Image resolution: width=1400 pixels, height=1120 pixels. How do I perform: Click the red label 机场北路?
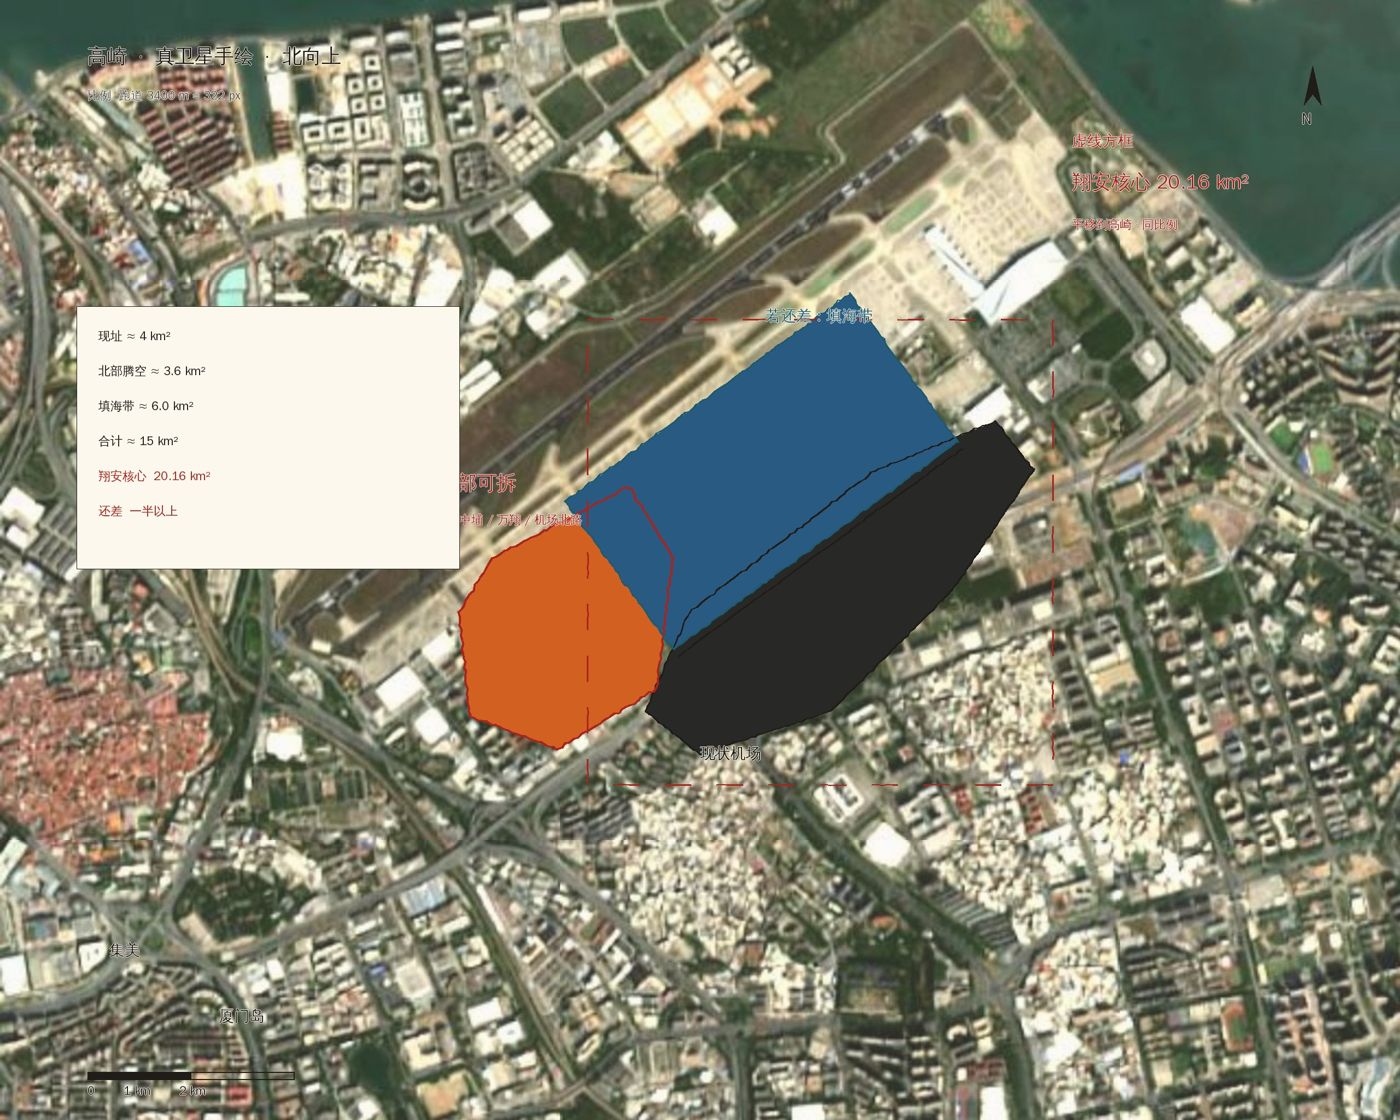tap(557, 520)
